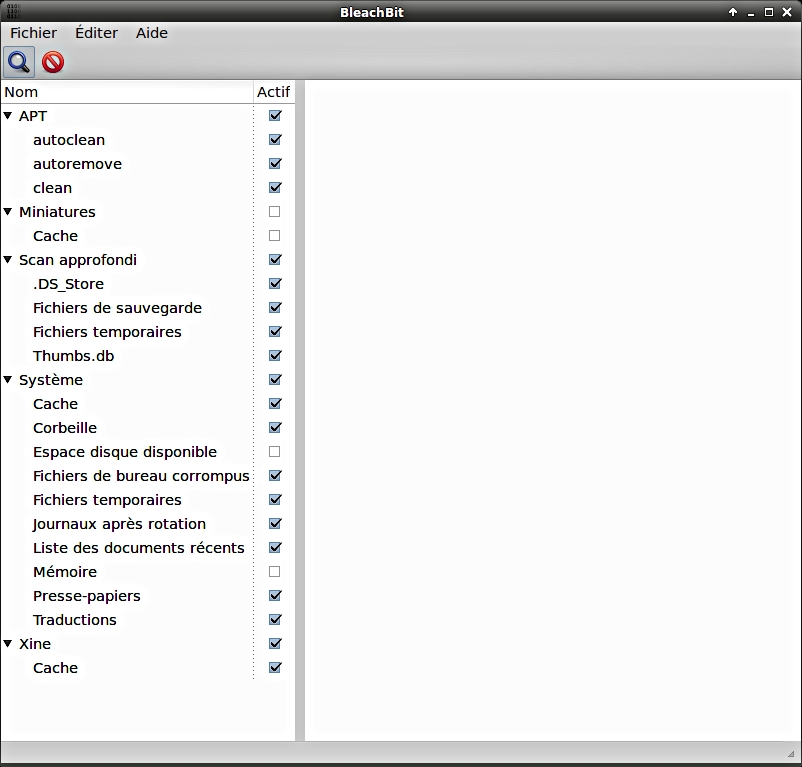This screenshot has width=802, height=767.
Task: Collapse the APT group
Action: [8, 116]
